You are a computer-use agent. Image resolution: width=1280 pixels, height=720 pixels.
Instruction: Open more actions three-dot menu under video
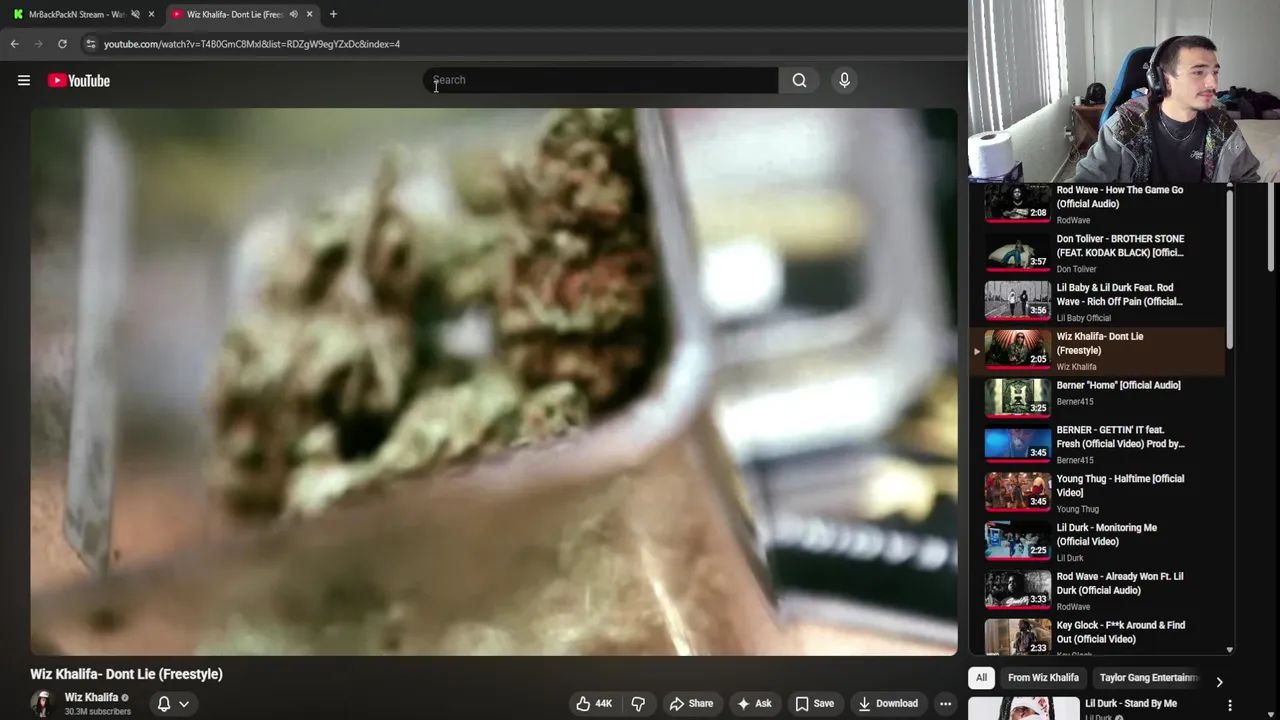coord(945,703)
